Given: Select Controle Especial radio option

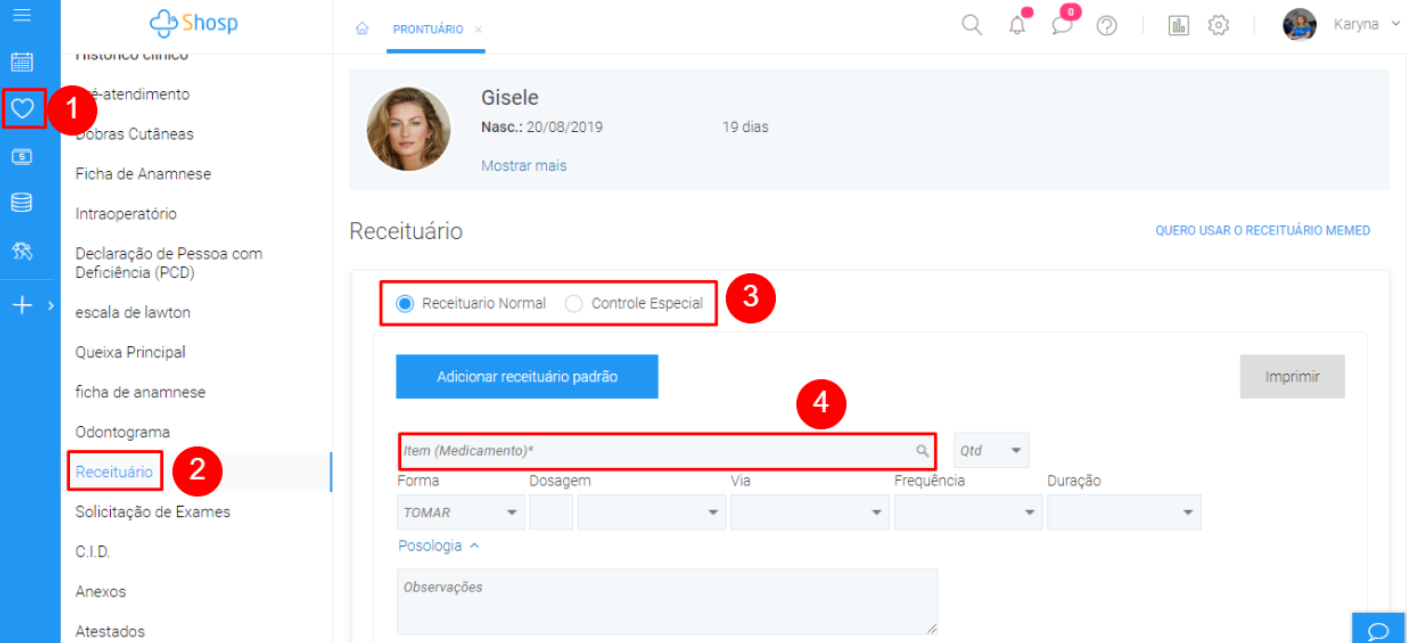Looking at the screenshot, I should pyautogui.click(x=574, y=304).
